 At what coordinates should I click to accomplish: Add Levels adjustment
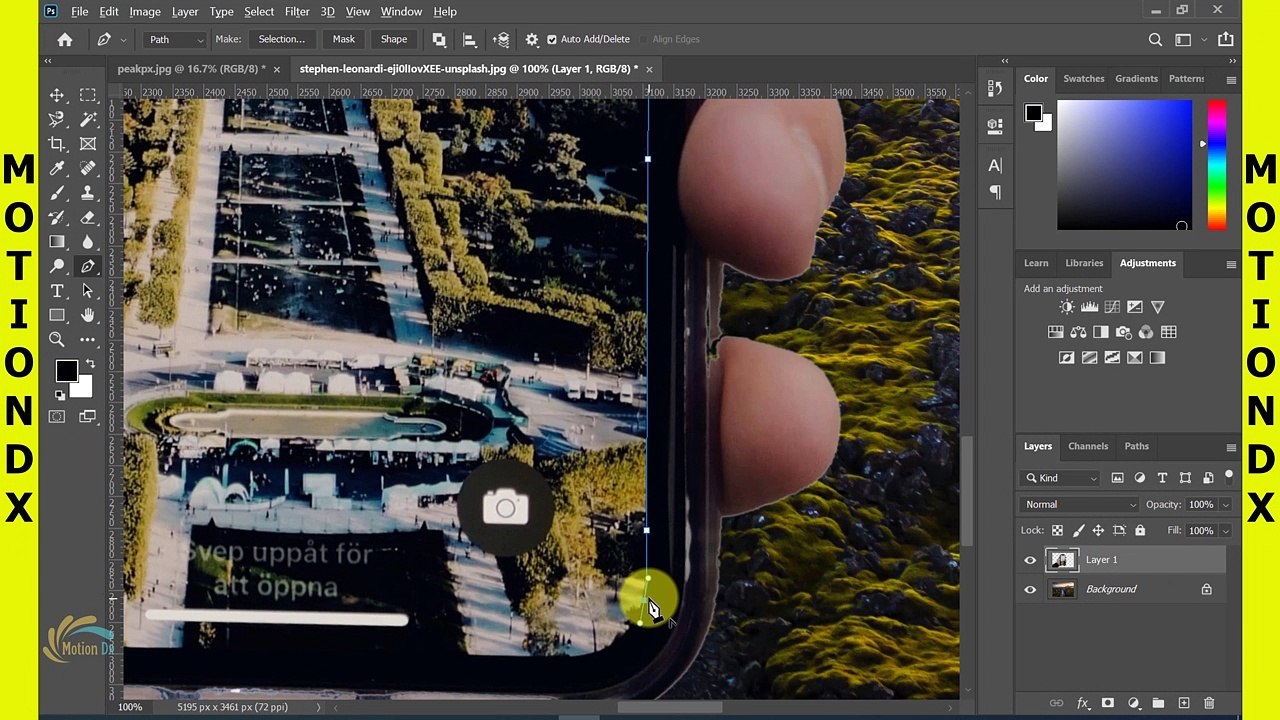pyautogui.click(x=1089, y=307)
